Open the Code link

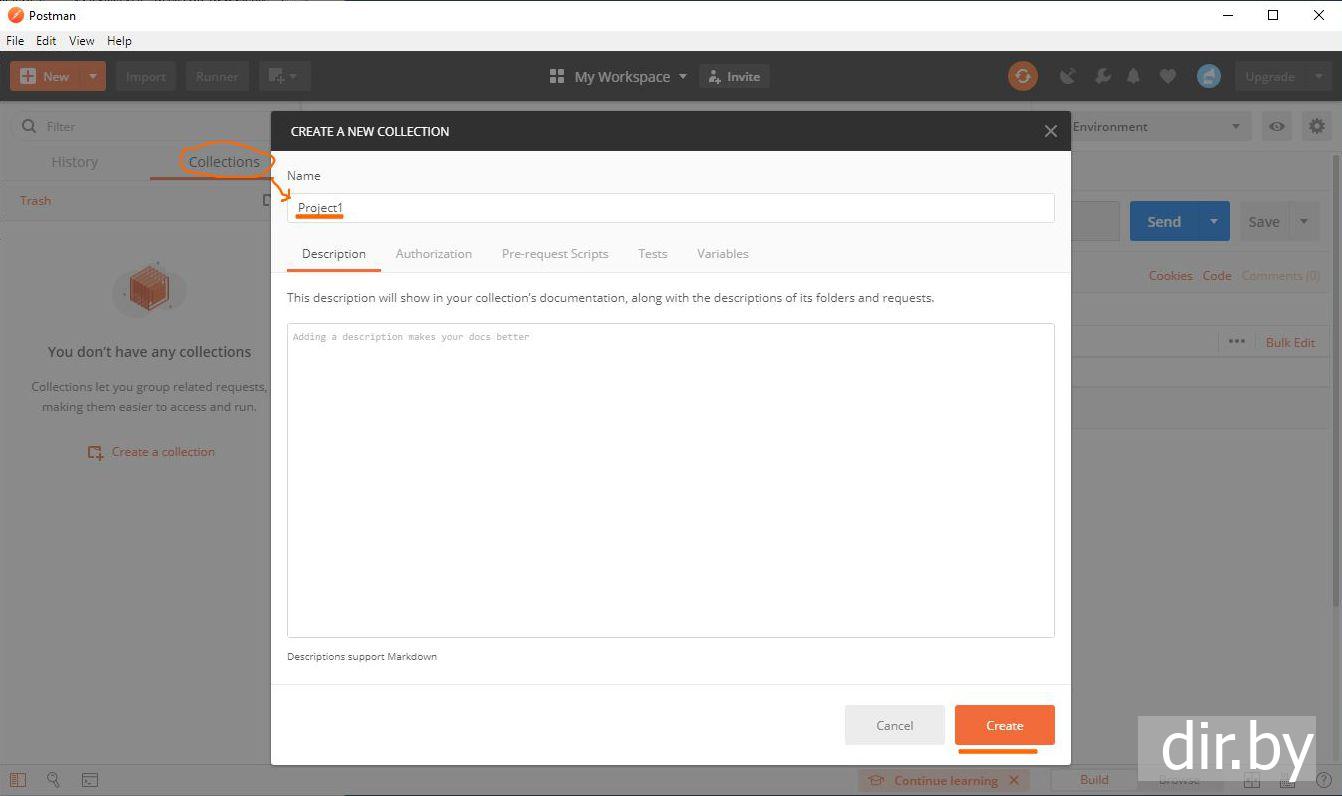point(1217,276)
